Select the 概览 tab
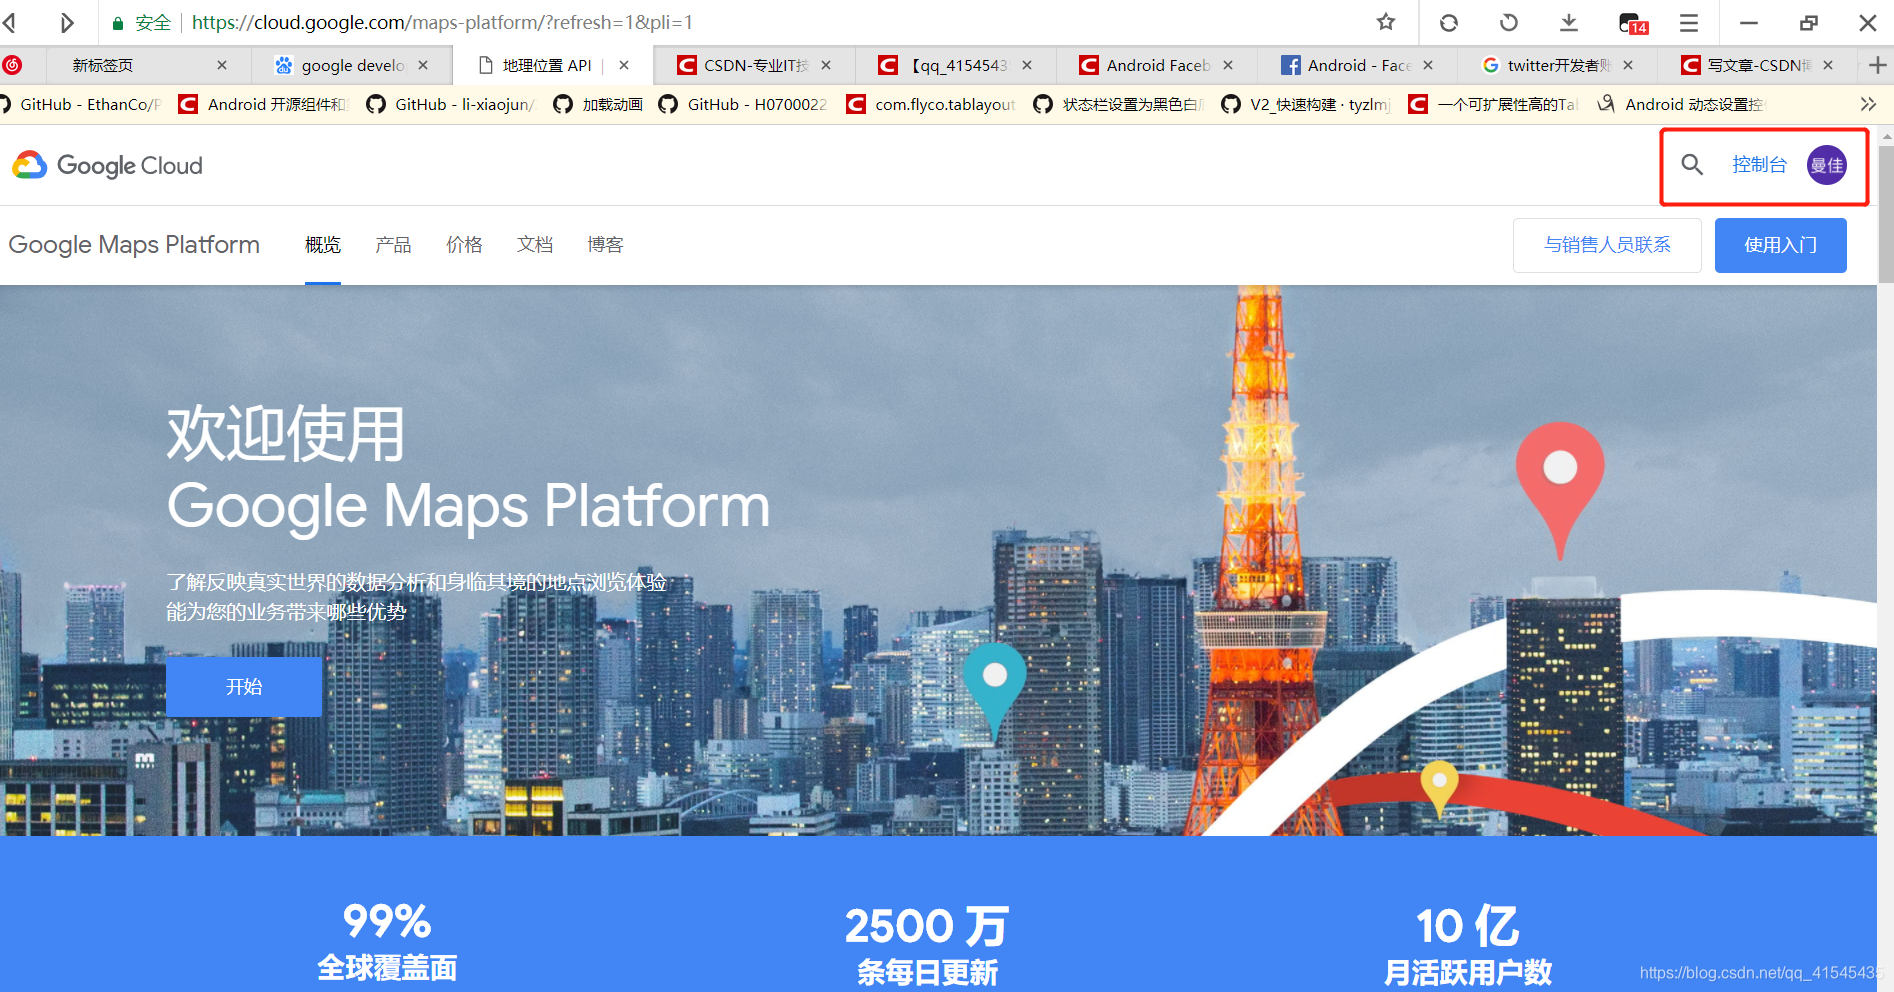1894x992 pixels. (x=323, y=245)
